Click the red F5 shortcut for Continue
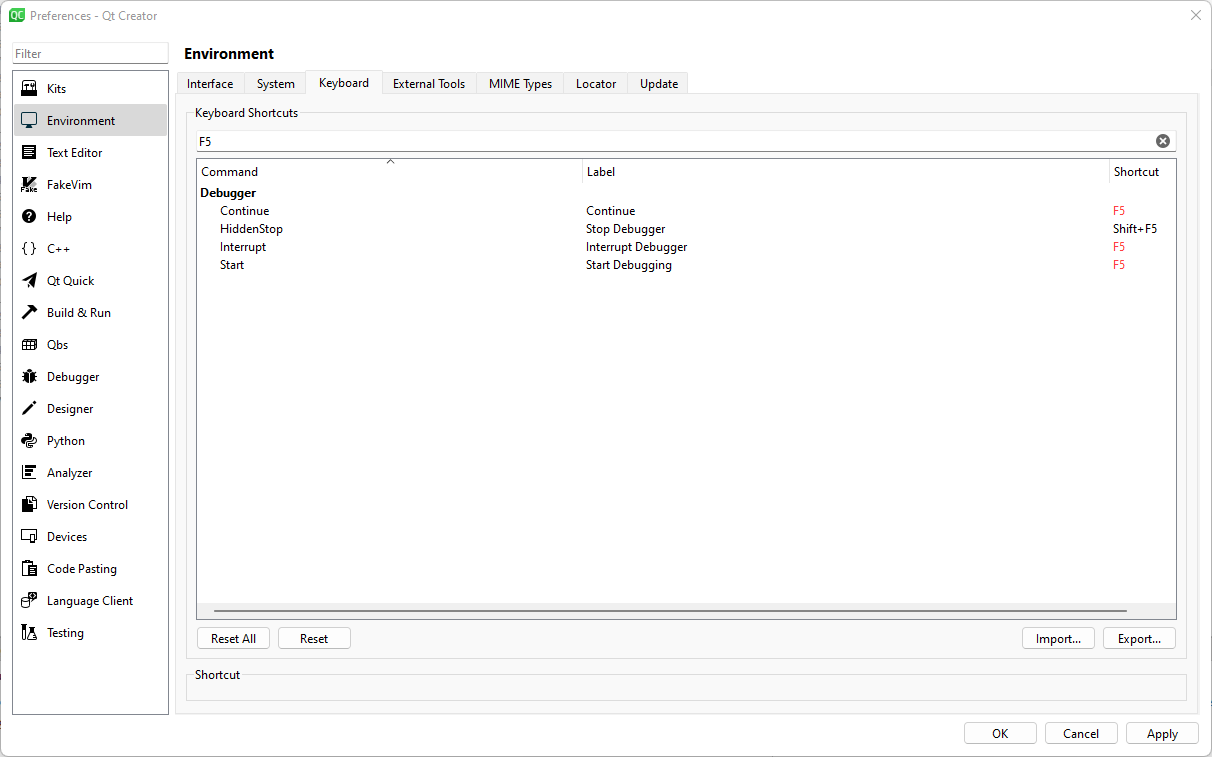The image size is (1212, 757). coord(1119,211)
